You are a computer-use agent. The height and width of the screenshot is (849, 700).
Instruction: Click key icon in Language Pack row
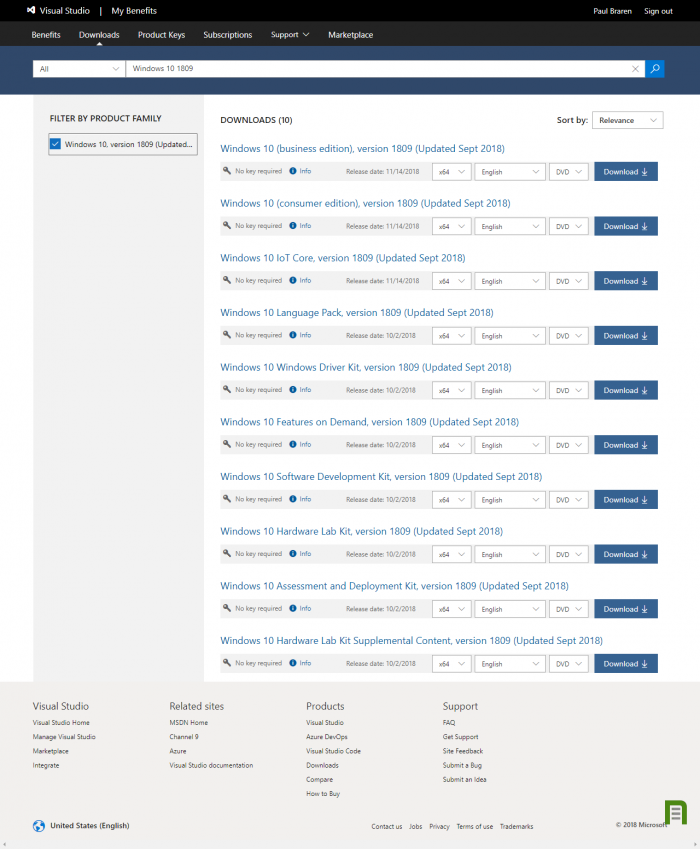coord(227,335)
